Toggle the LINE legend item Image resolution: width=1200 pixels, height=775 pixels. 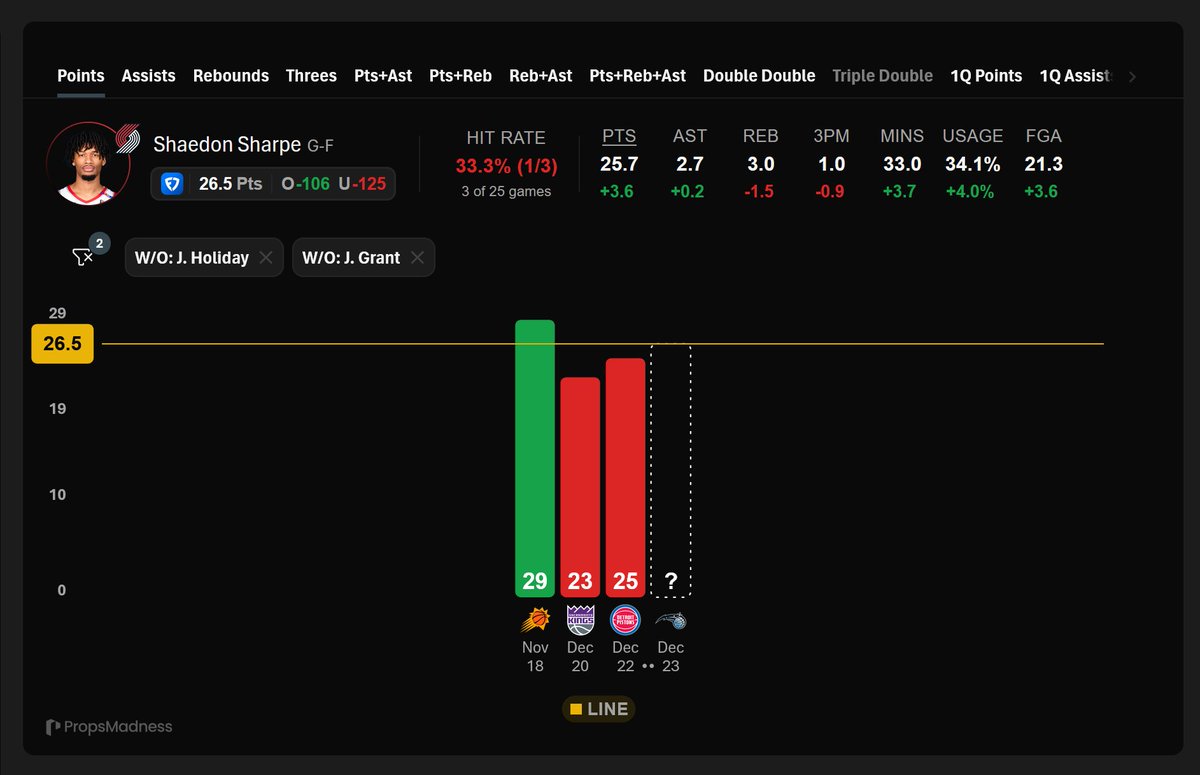point(599,709)
